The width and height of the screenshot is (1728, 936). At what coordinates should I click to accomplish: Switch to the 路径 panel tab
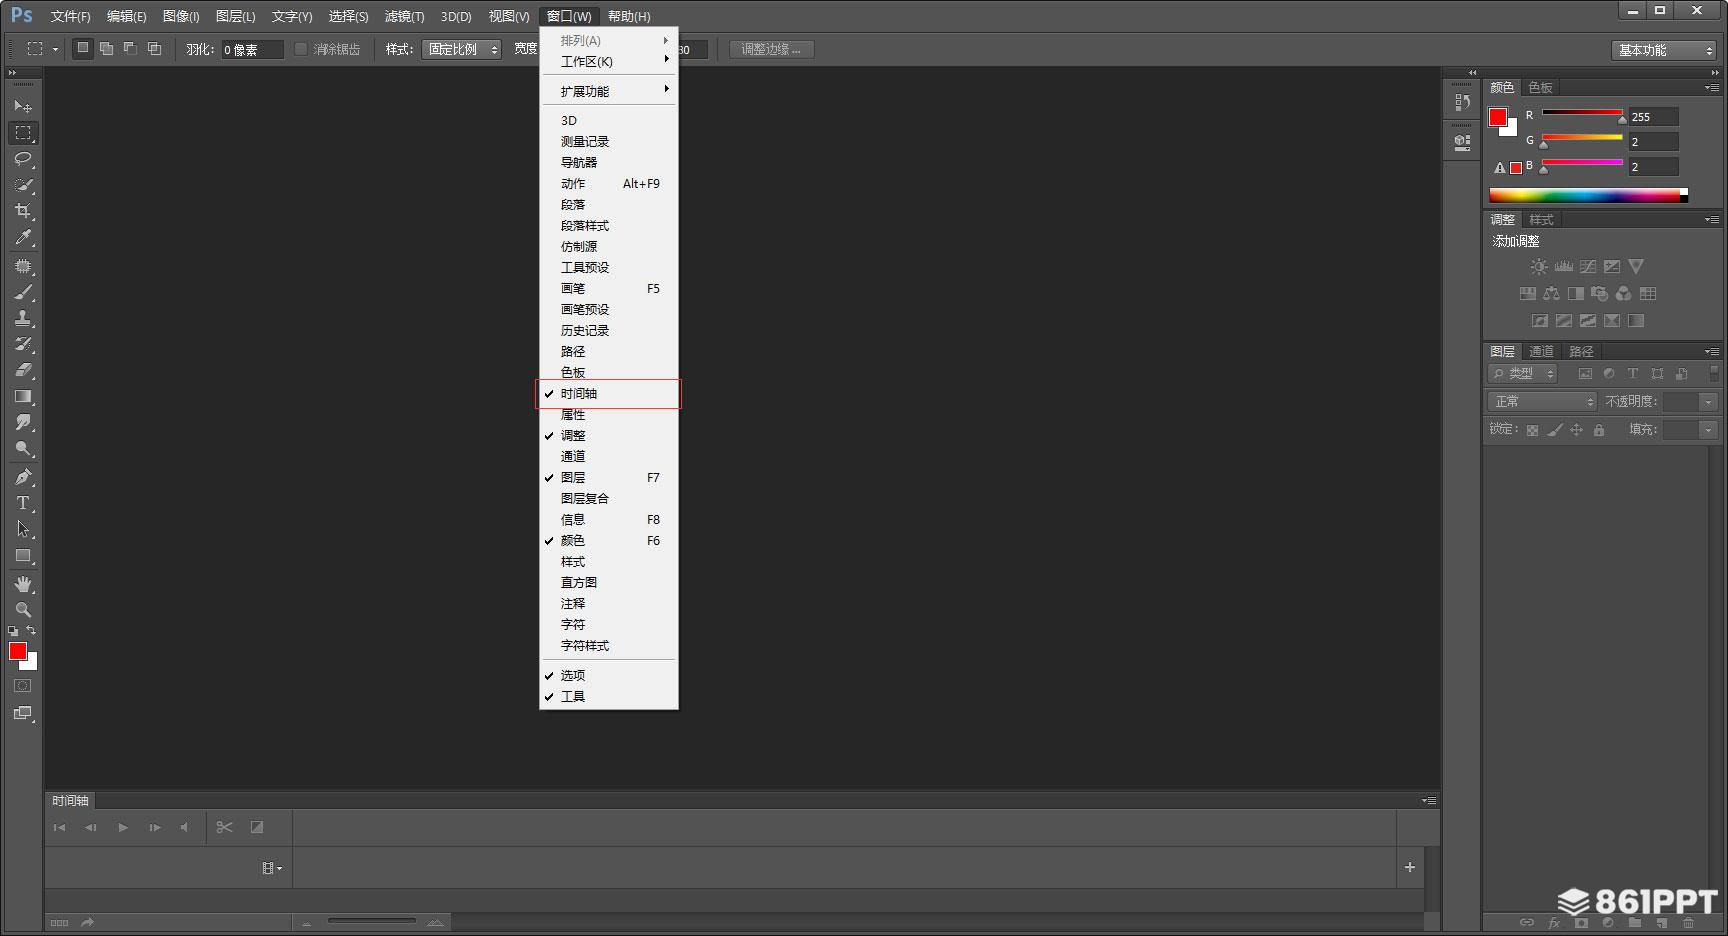coord(1581,351)
